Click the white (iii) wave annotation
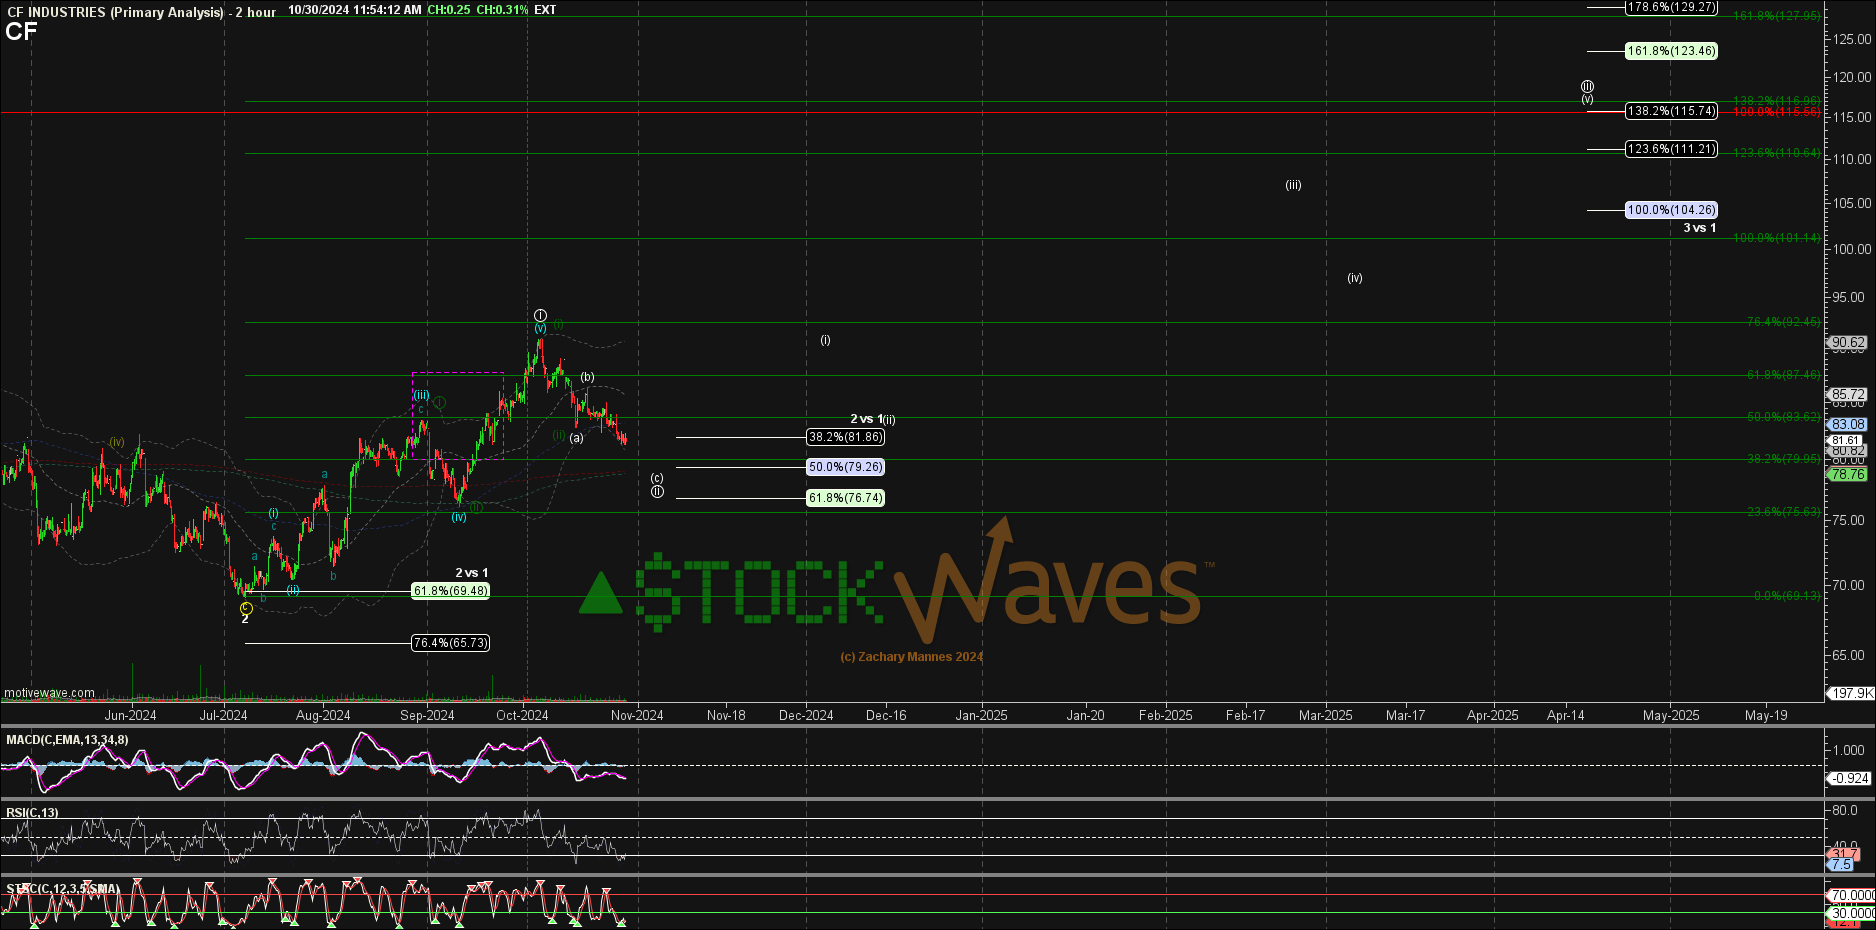Viewport: 1876px width, 930px height. (1293, 185)
